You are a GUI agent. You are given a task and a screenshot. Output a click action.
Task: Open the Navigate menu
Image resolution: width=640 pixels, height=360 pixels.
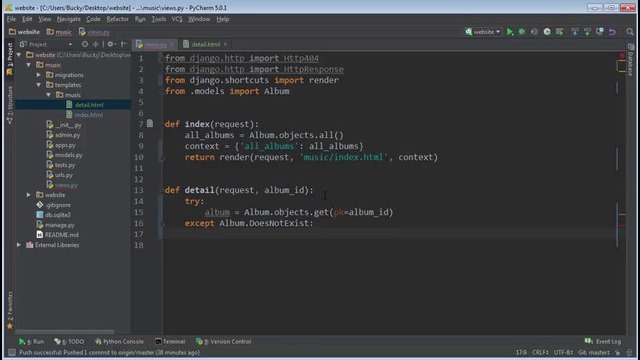point(69,19)
